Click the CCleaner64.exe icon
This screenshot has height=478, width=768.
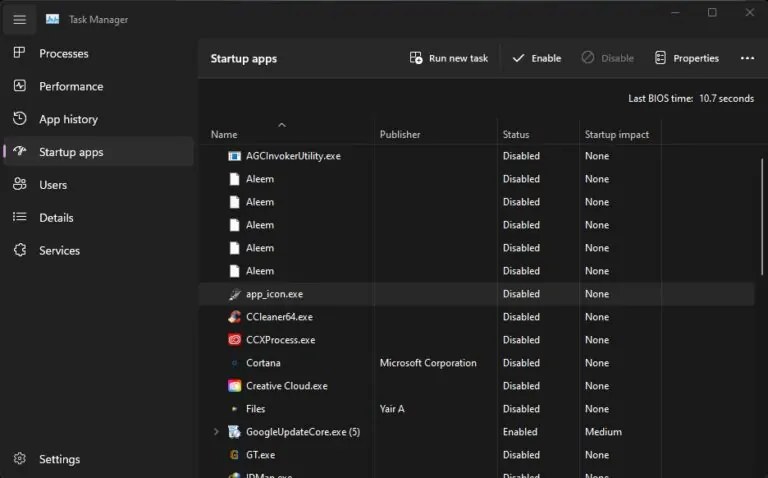click(235, 316)
